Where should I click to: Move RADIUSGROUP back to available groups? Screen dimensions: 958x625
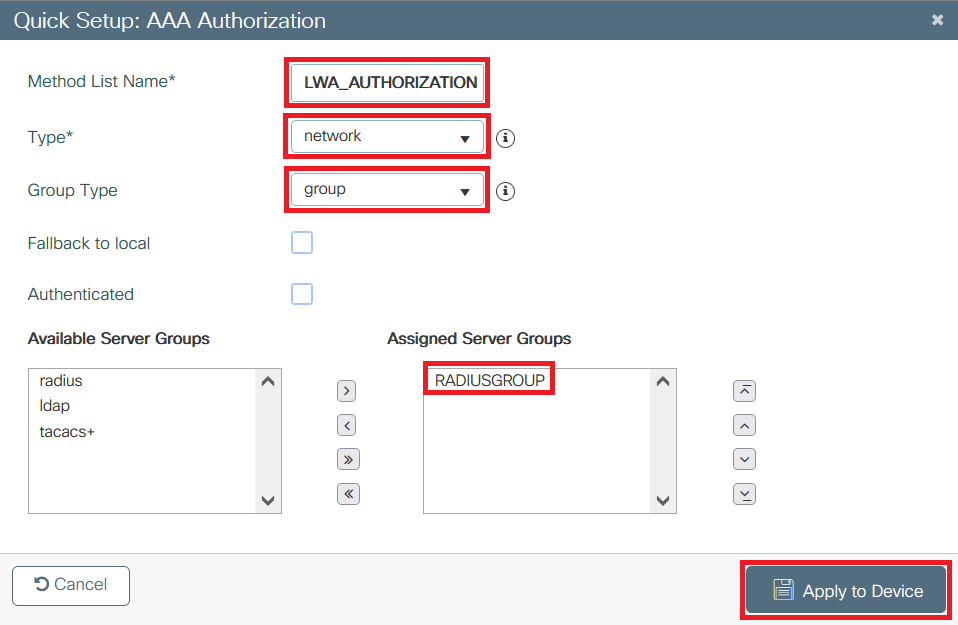(346, 424)
